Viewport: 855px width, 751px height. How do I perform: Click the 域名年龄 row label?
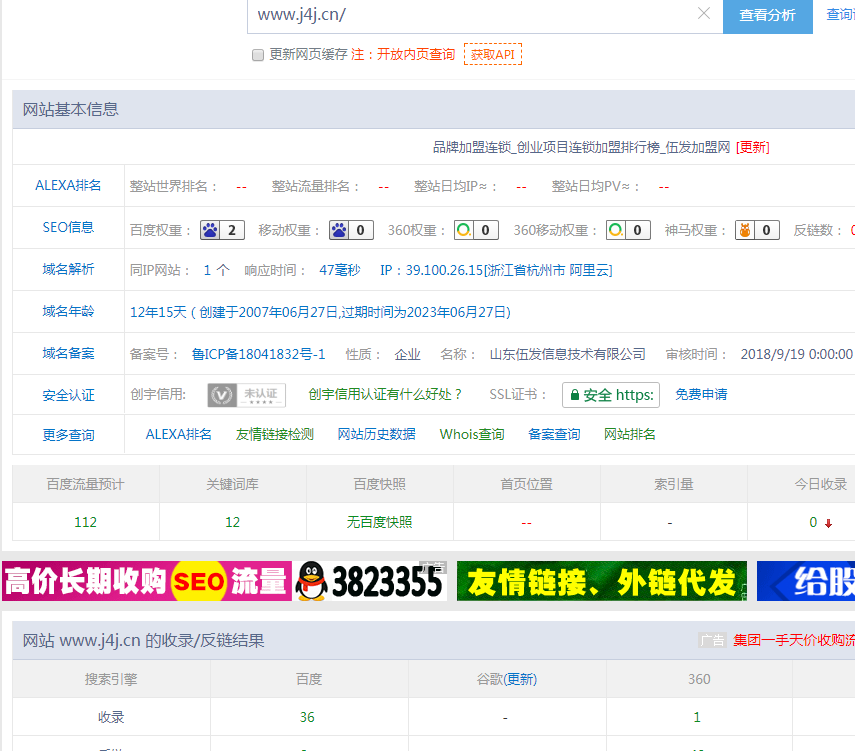[x=68, y=311]
